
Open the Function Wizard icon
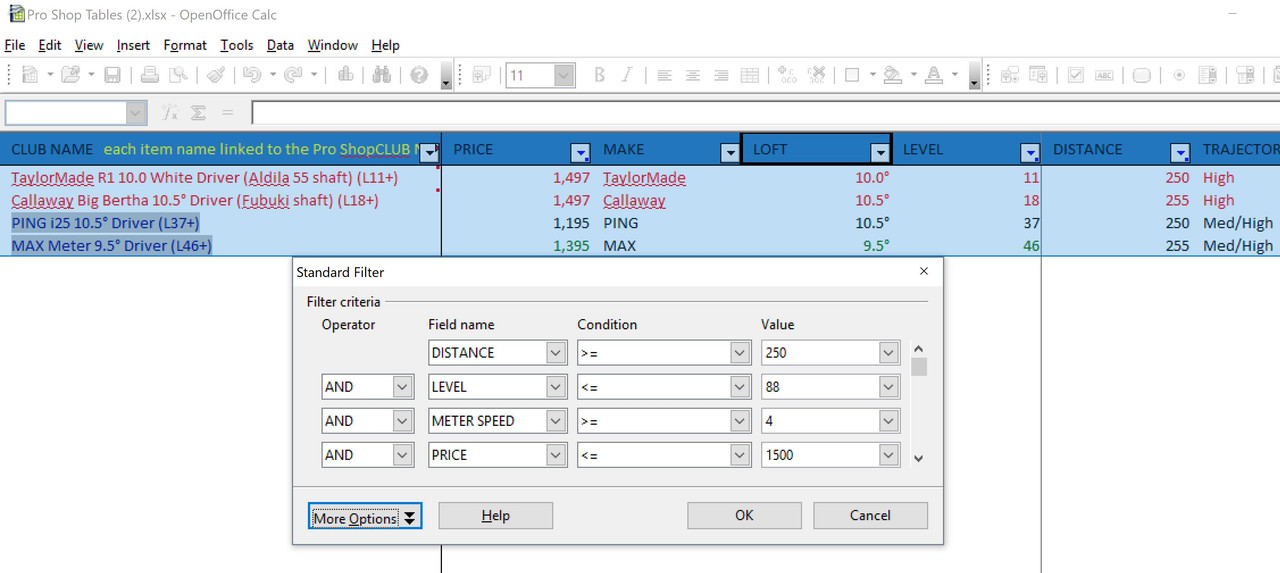pyautogui.click(x=170, y=113)
